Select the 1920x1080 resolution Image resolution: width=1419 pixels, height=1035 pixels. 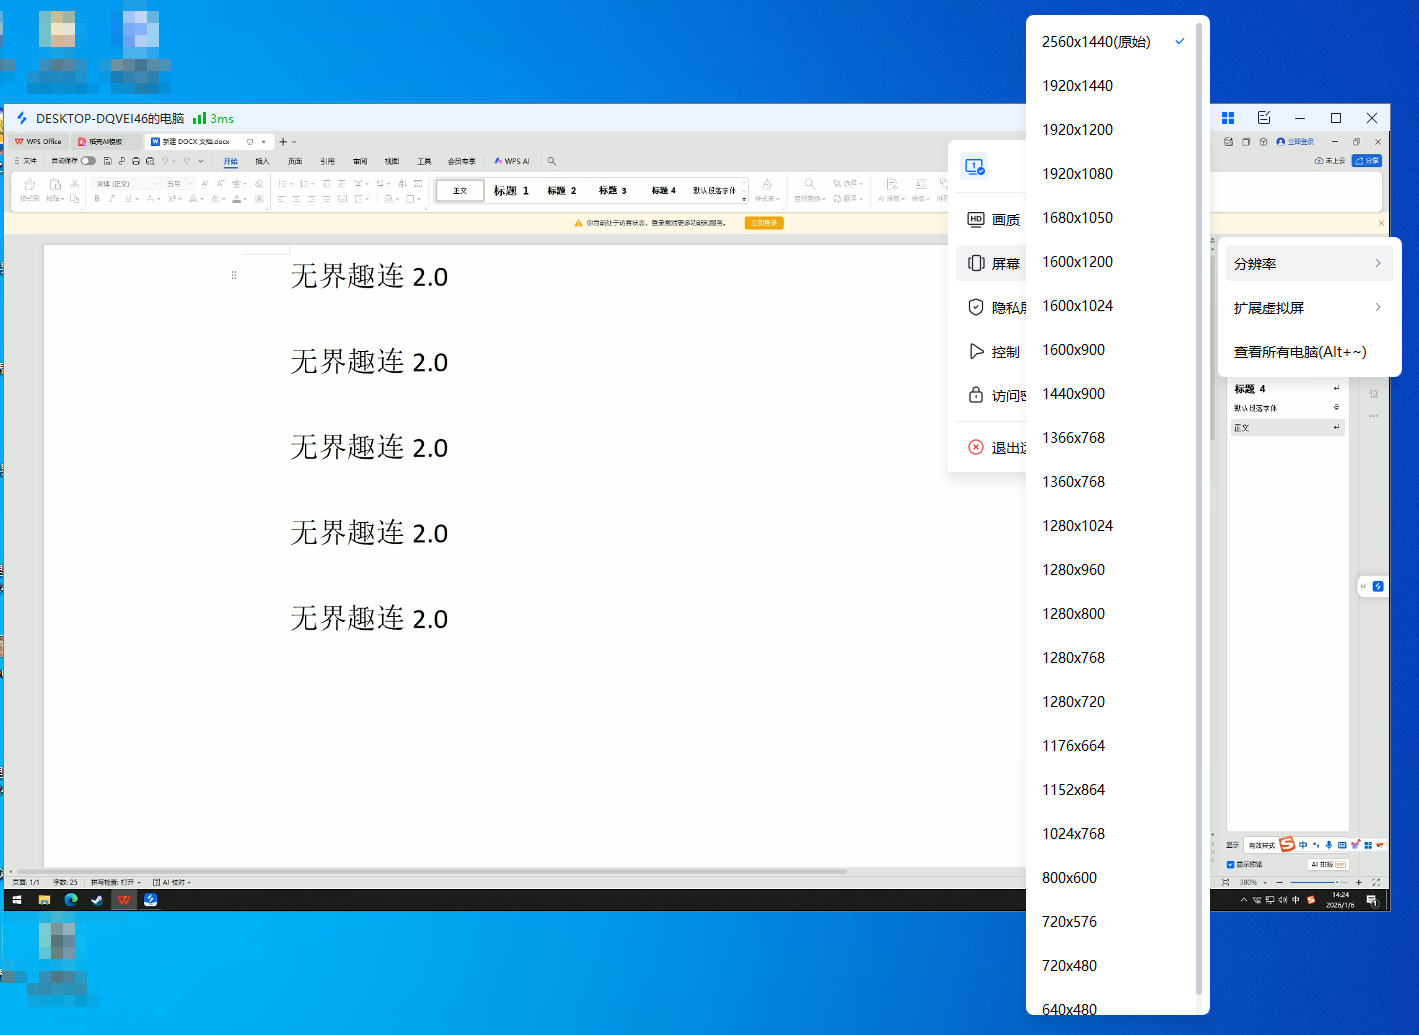point(1077,174)
